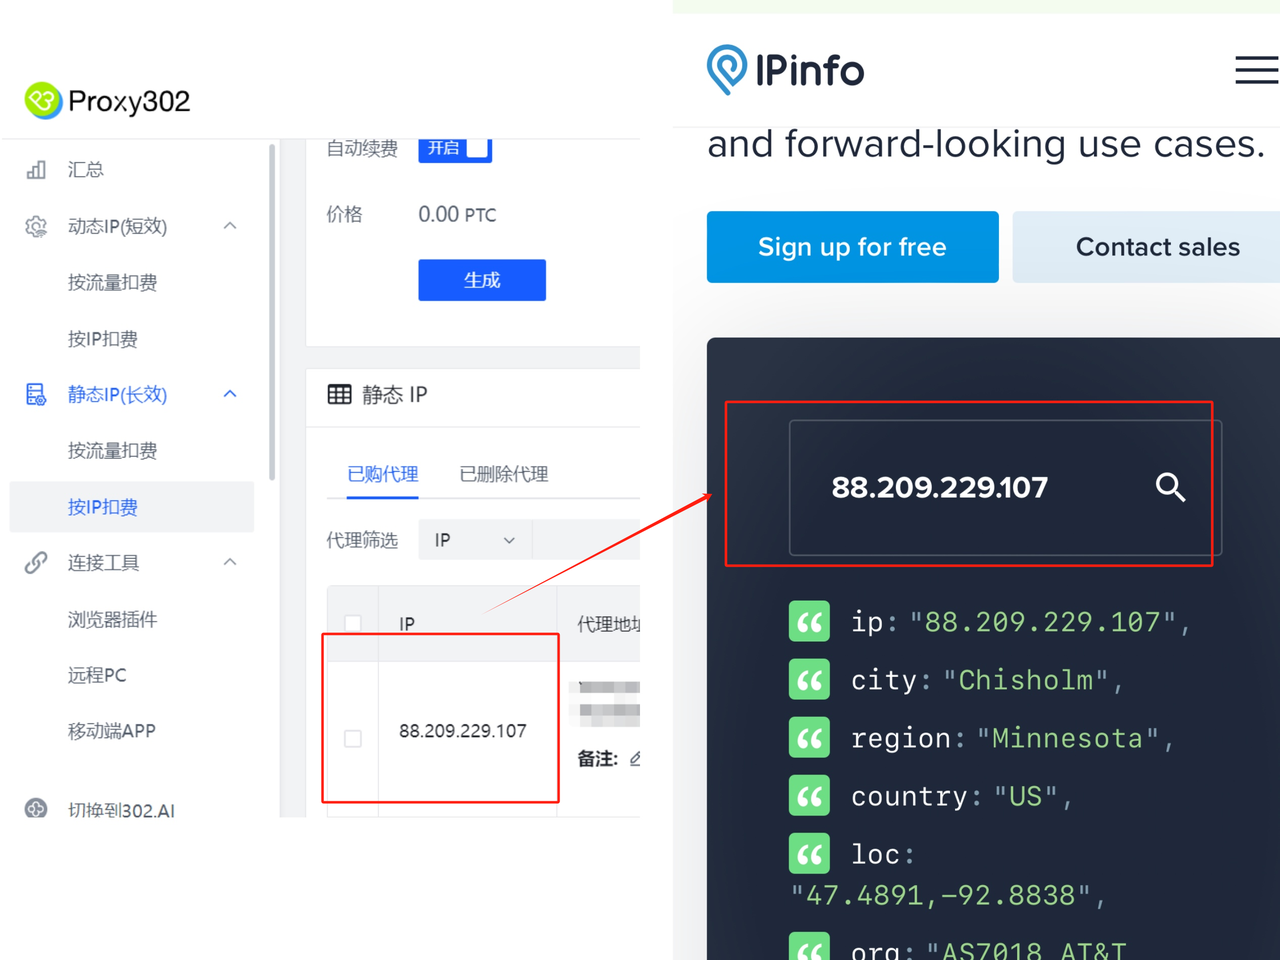Viewport: 1280px width, 960px height.
Task: Check the select-all checkbox in IP header
Action: [353, 624]
